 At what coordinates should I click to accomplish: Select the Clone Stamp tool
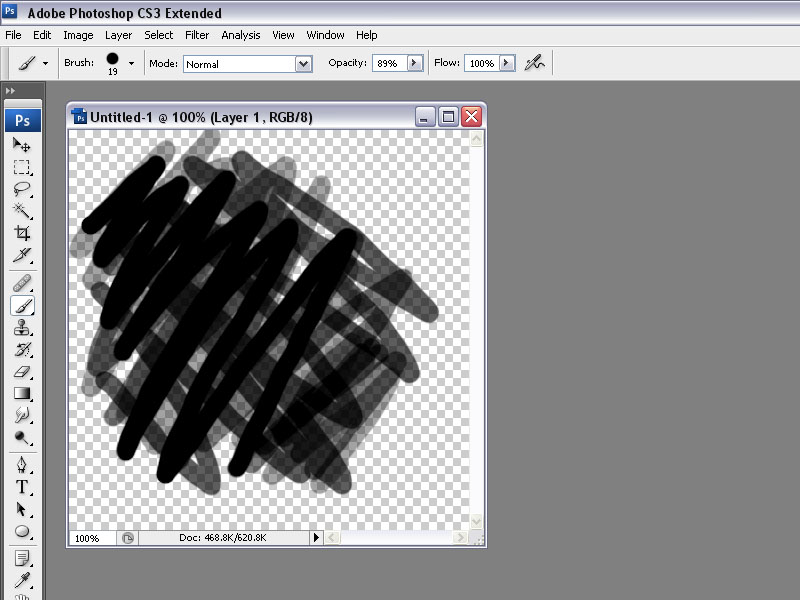(22, 327)
